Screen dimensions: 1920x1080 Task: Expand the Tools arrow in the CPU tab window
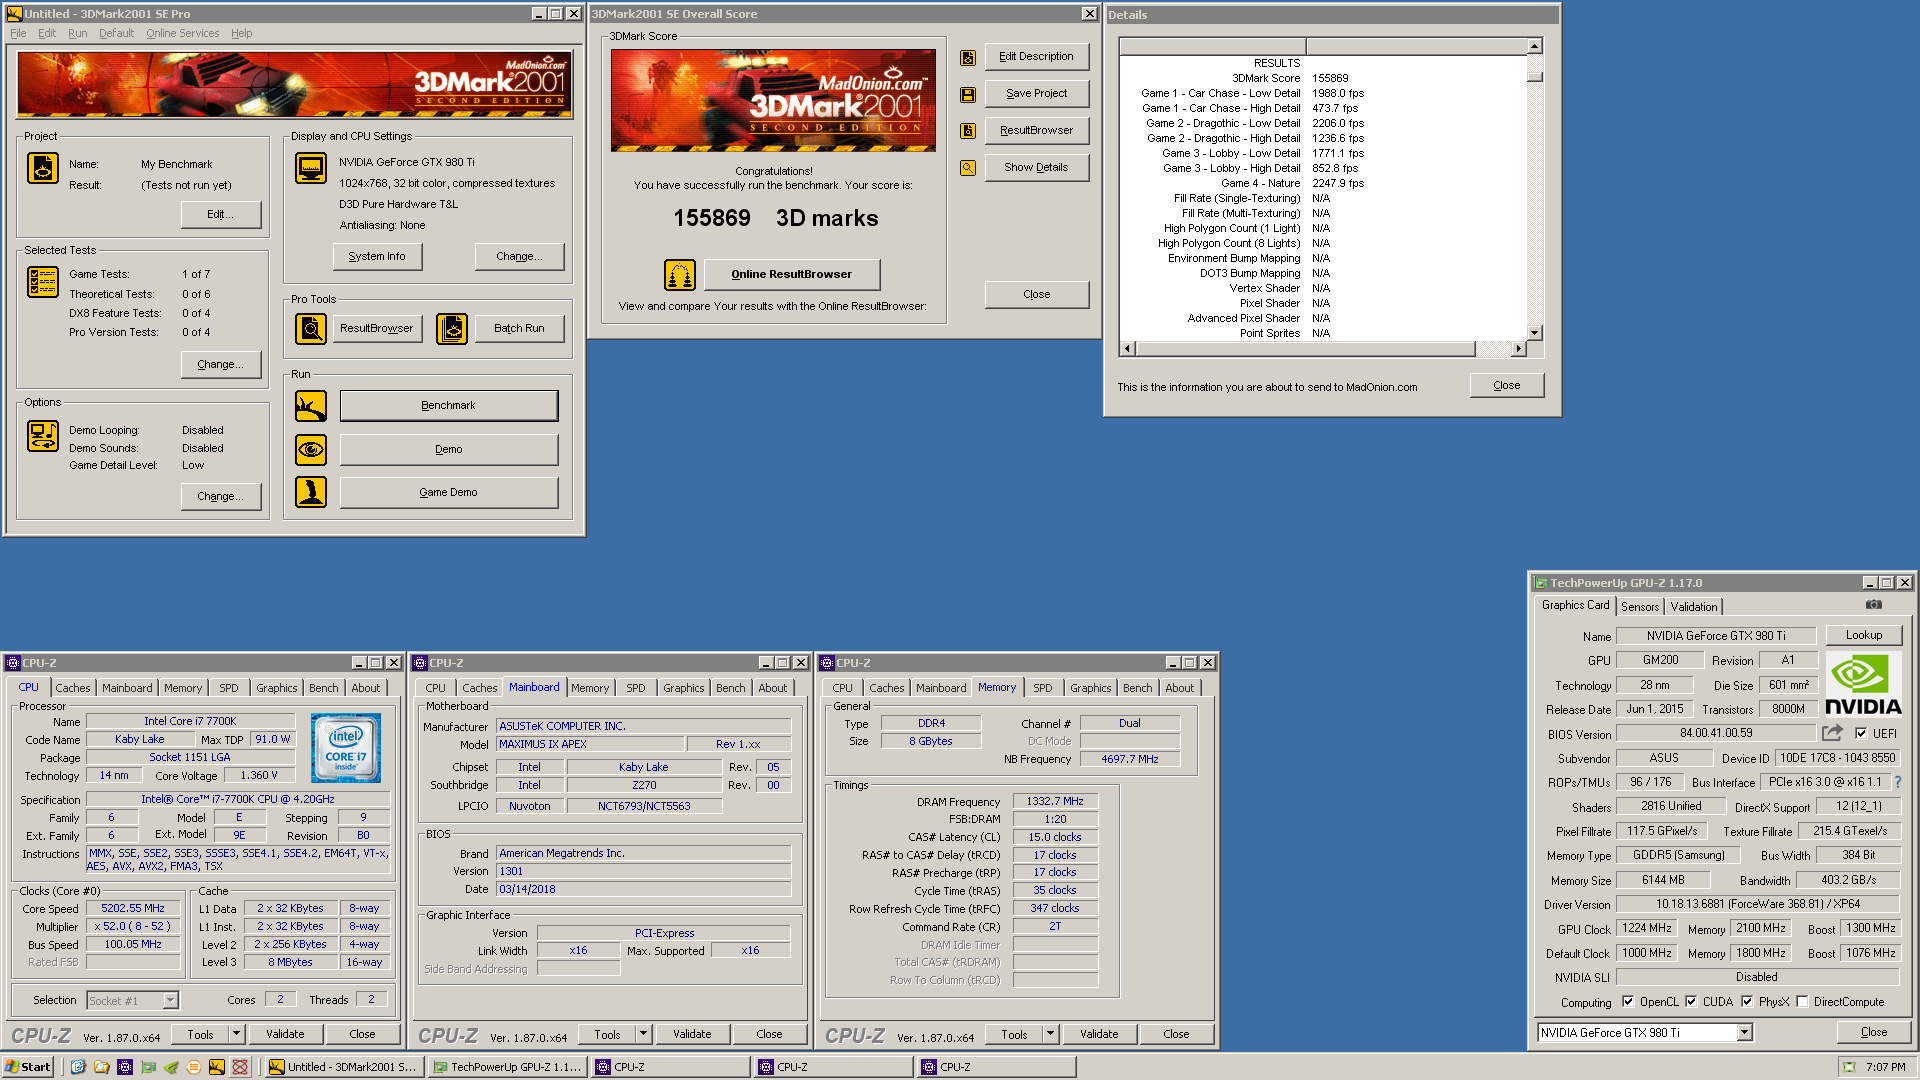(237, 1034)
